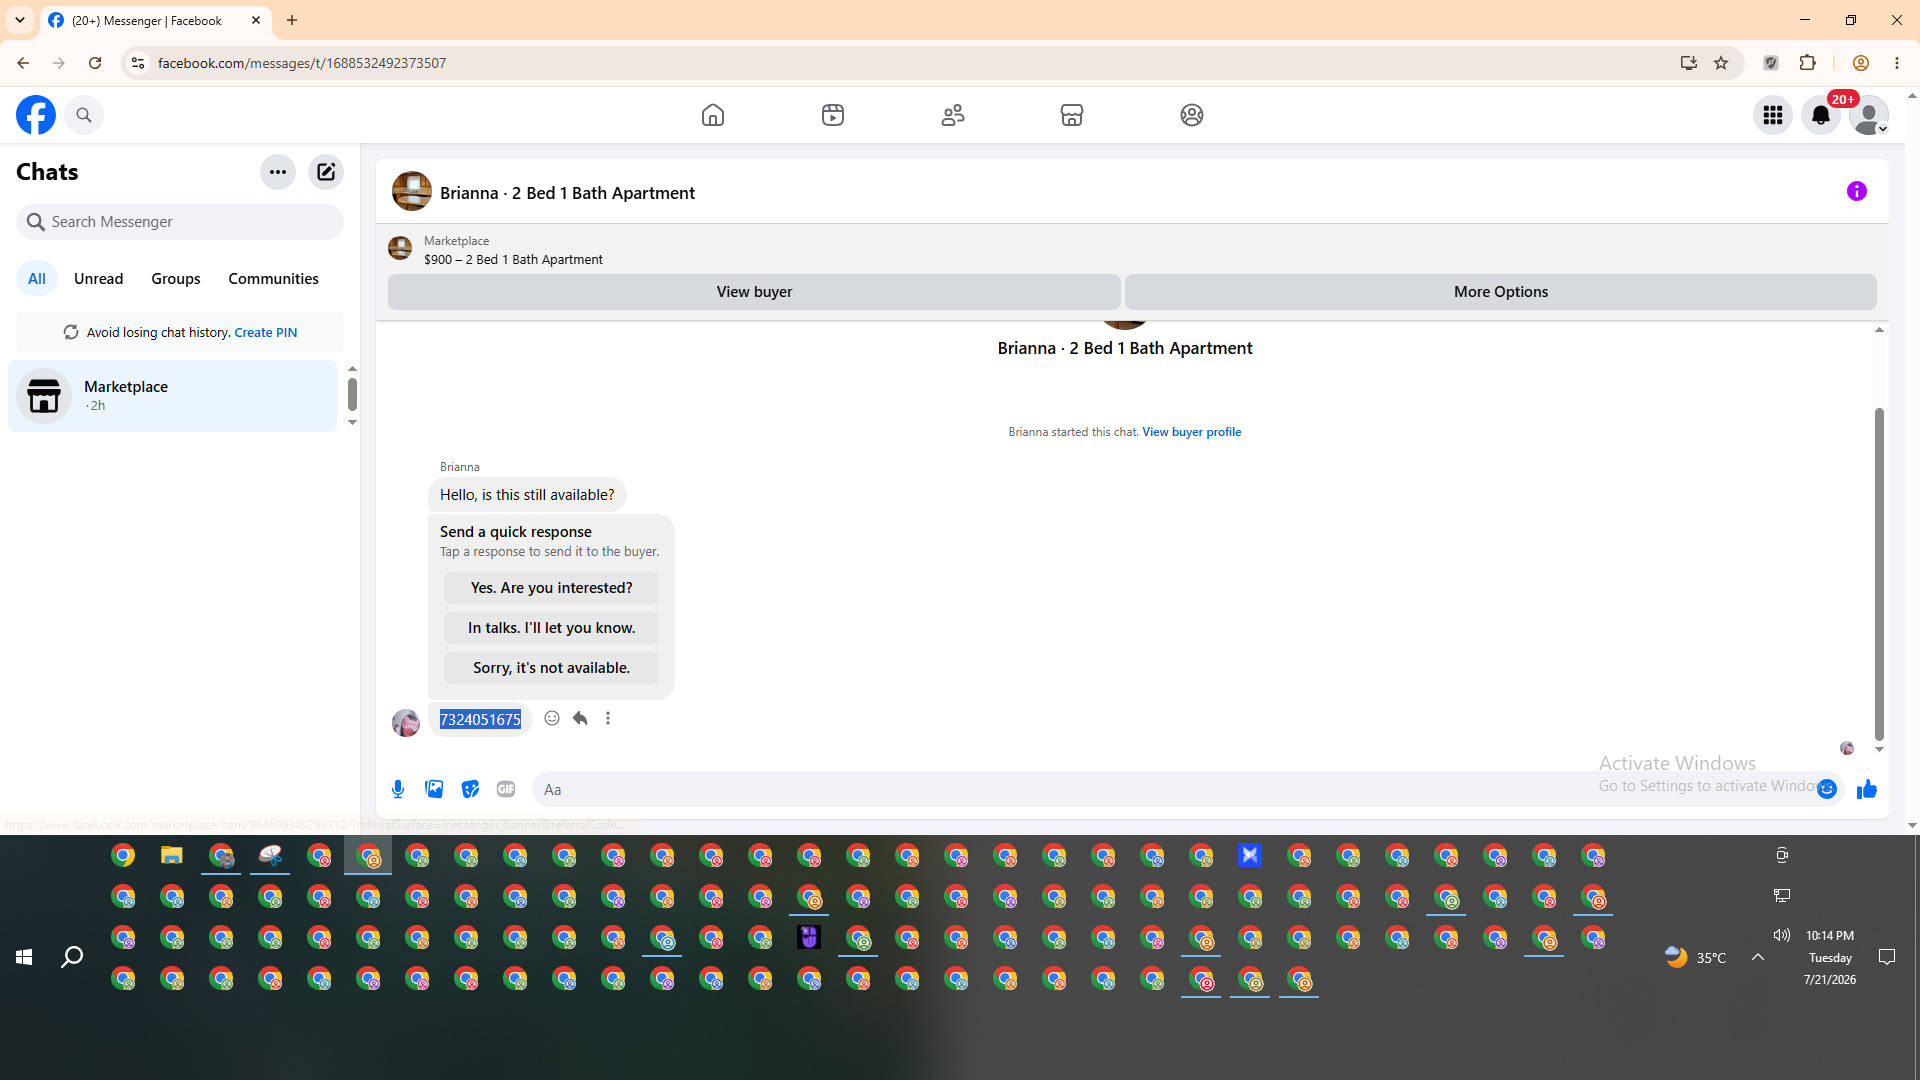
Task: Record a voice clip with microphone icon
Action: (x=398, y=789)
